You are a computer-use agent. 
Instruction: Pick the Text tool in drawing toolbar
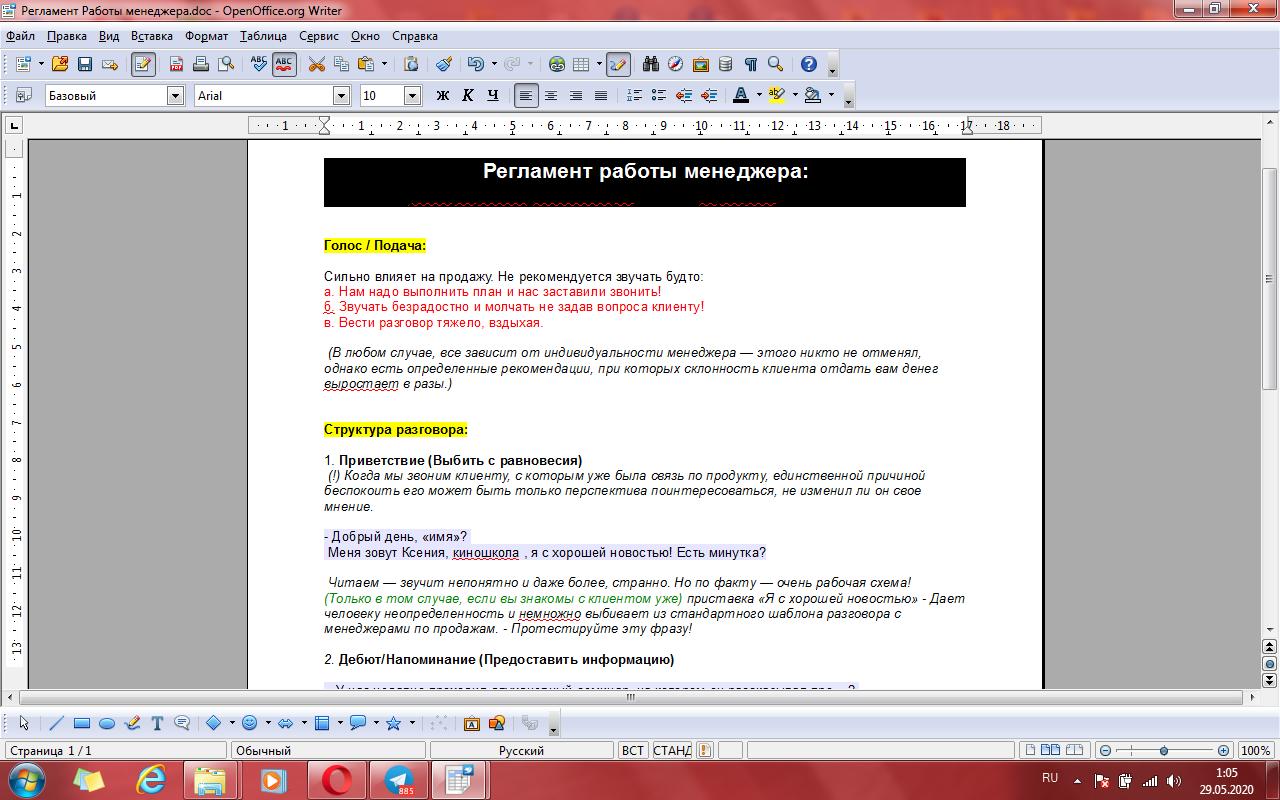157,723
